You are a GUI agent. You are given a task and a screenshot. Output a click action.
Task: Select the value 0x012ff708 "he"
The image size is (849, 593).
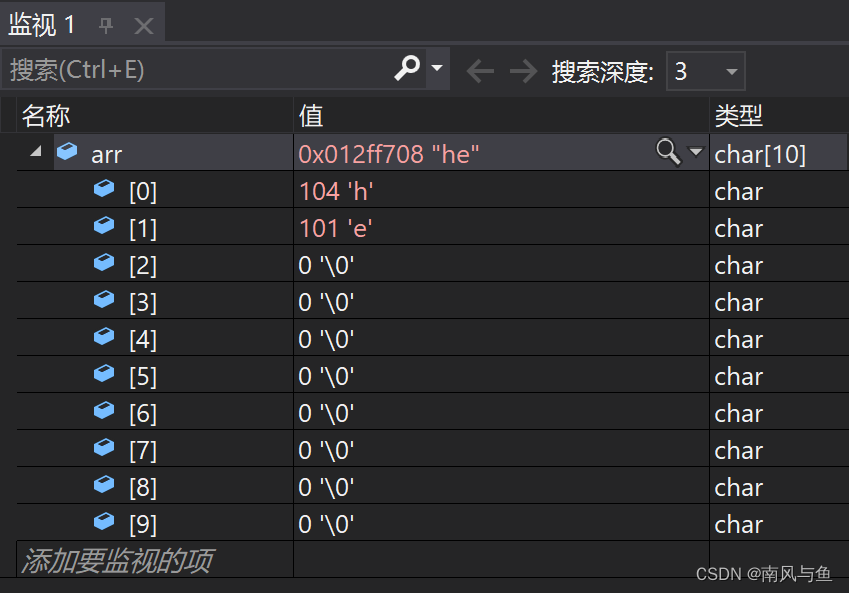[388, 154]
